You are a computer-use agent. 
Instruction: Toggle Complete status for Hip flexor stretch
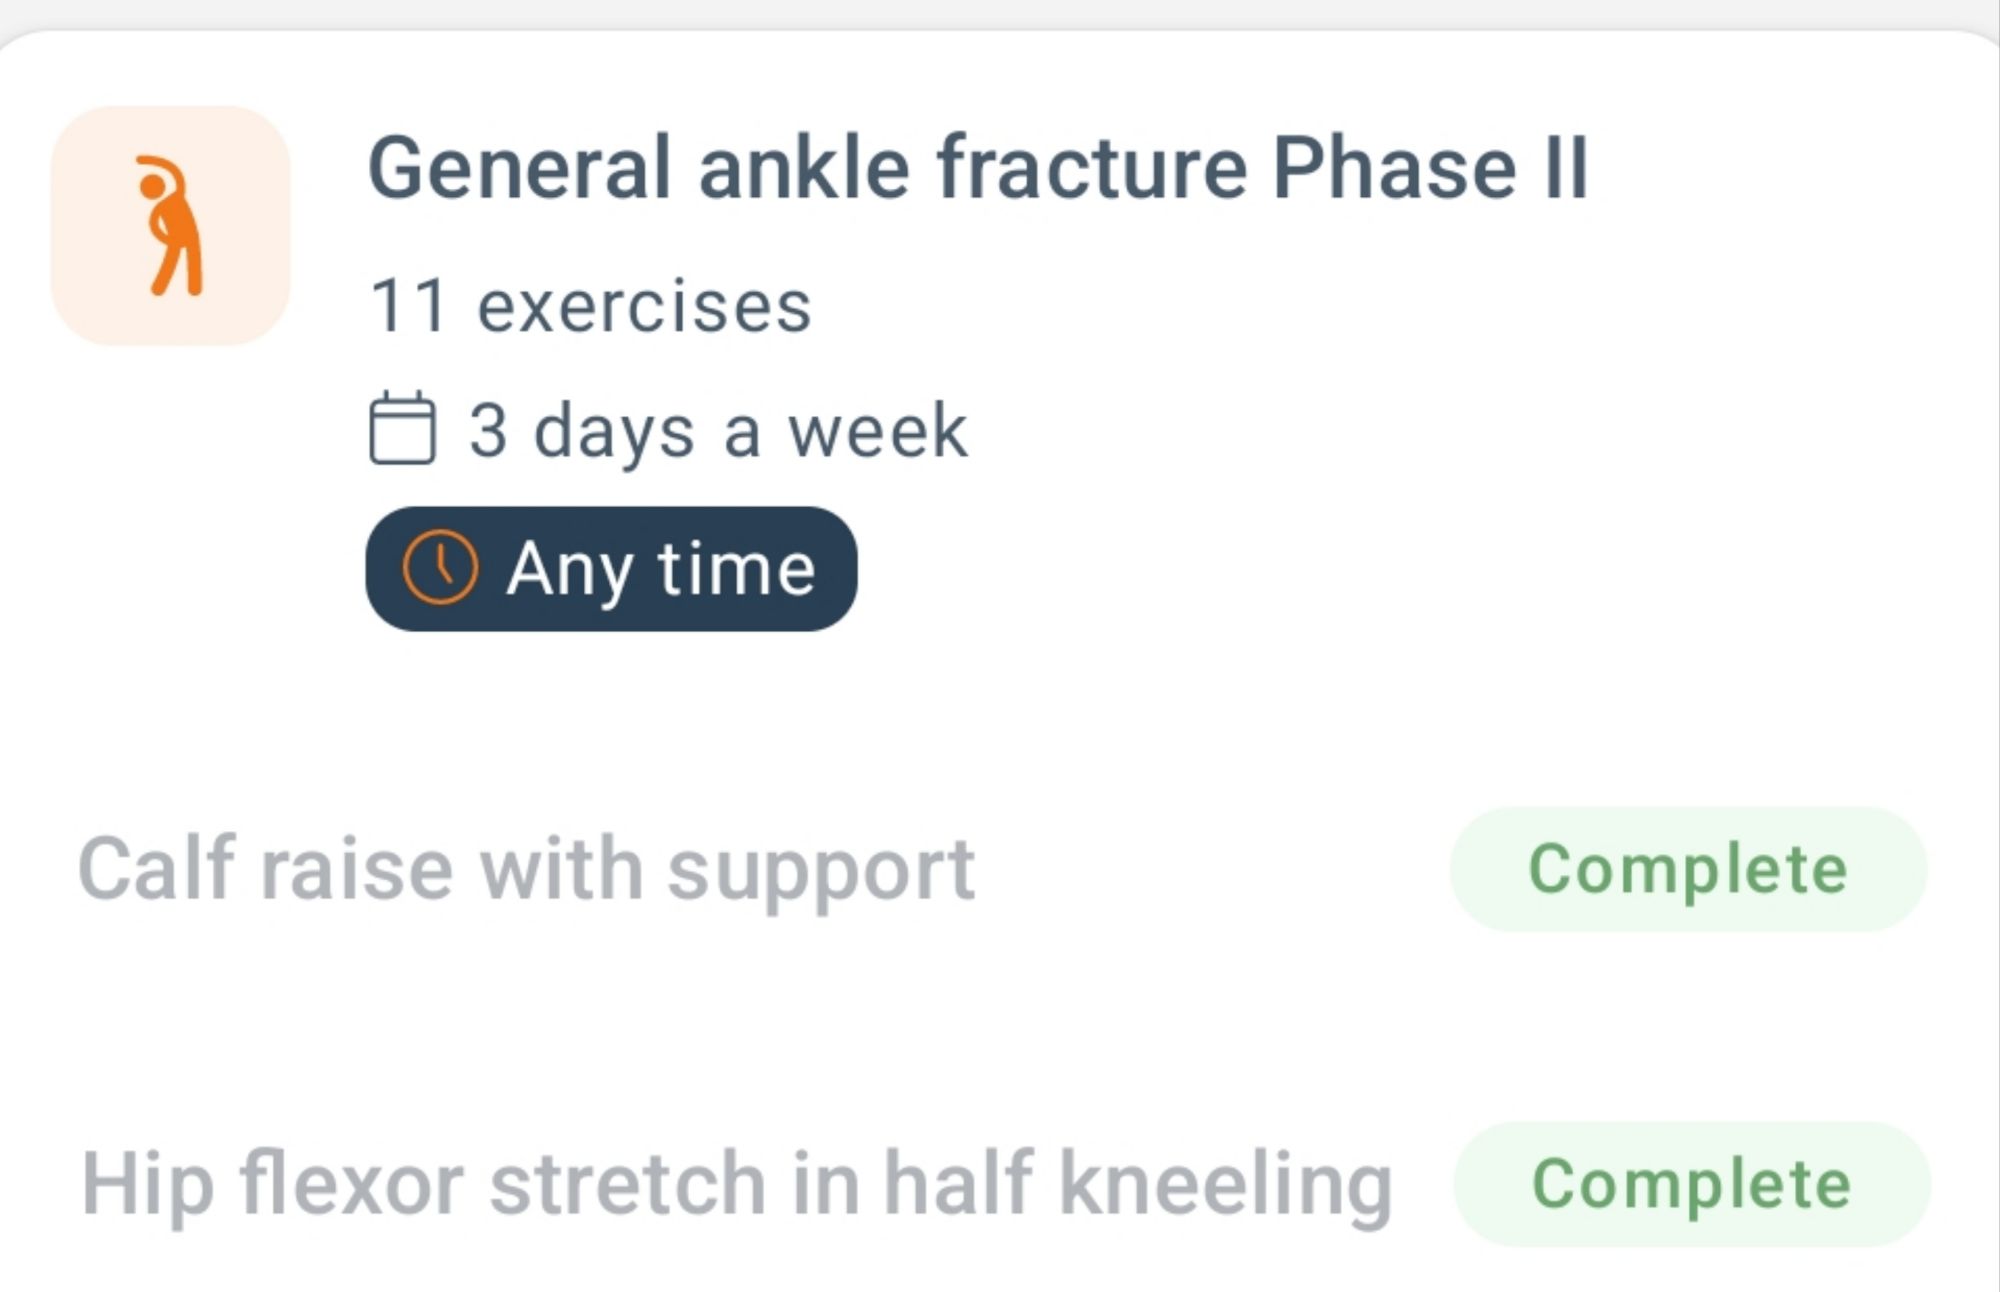(1691, 1184)
